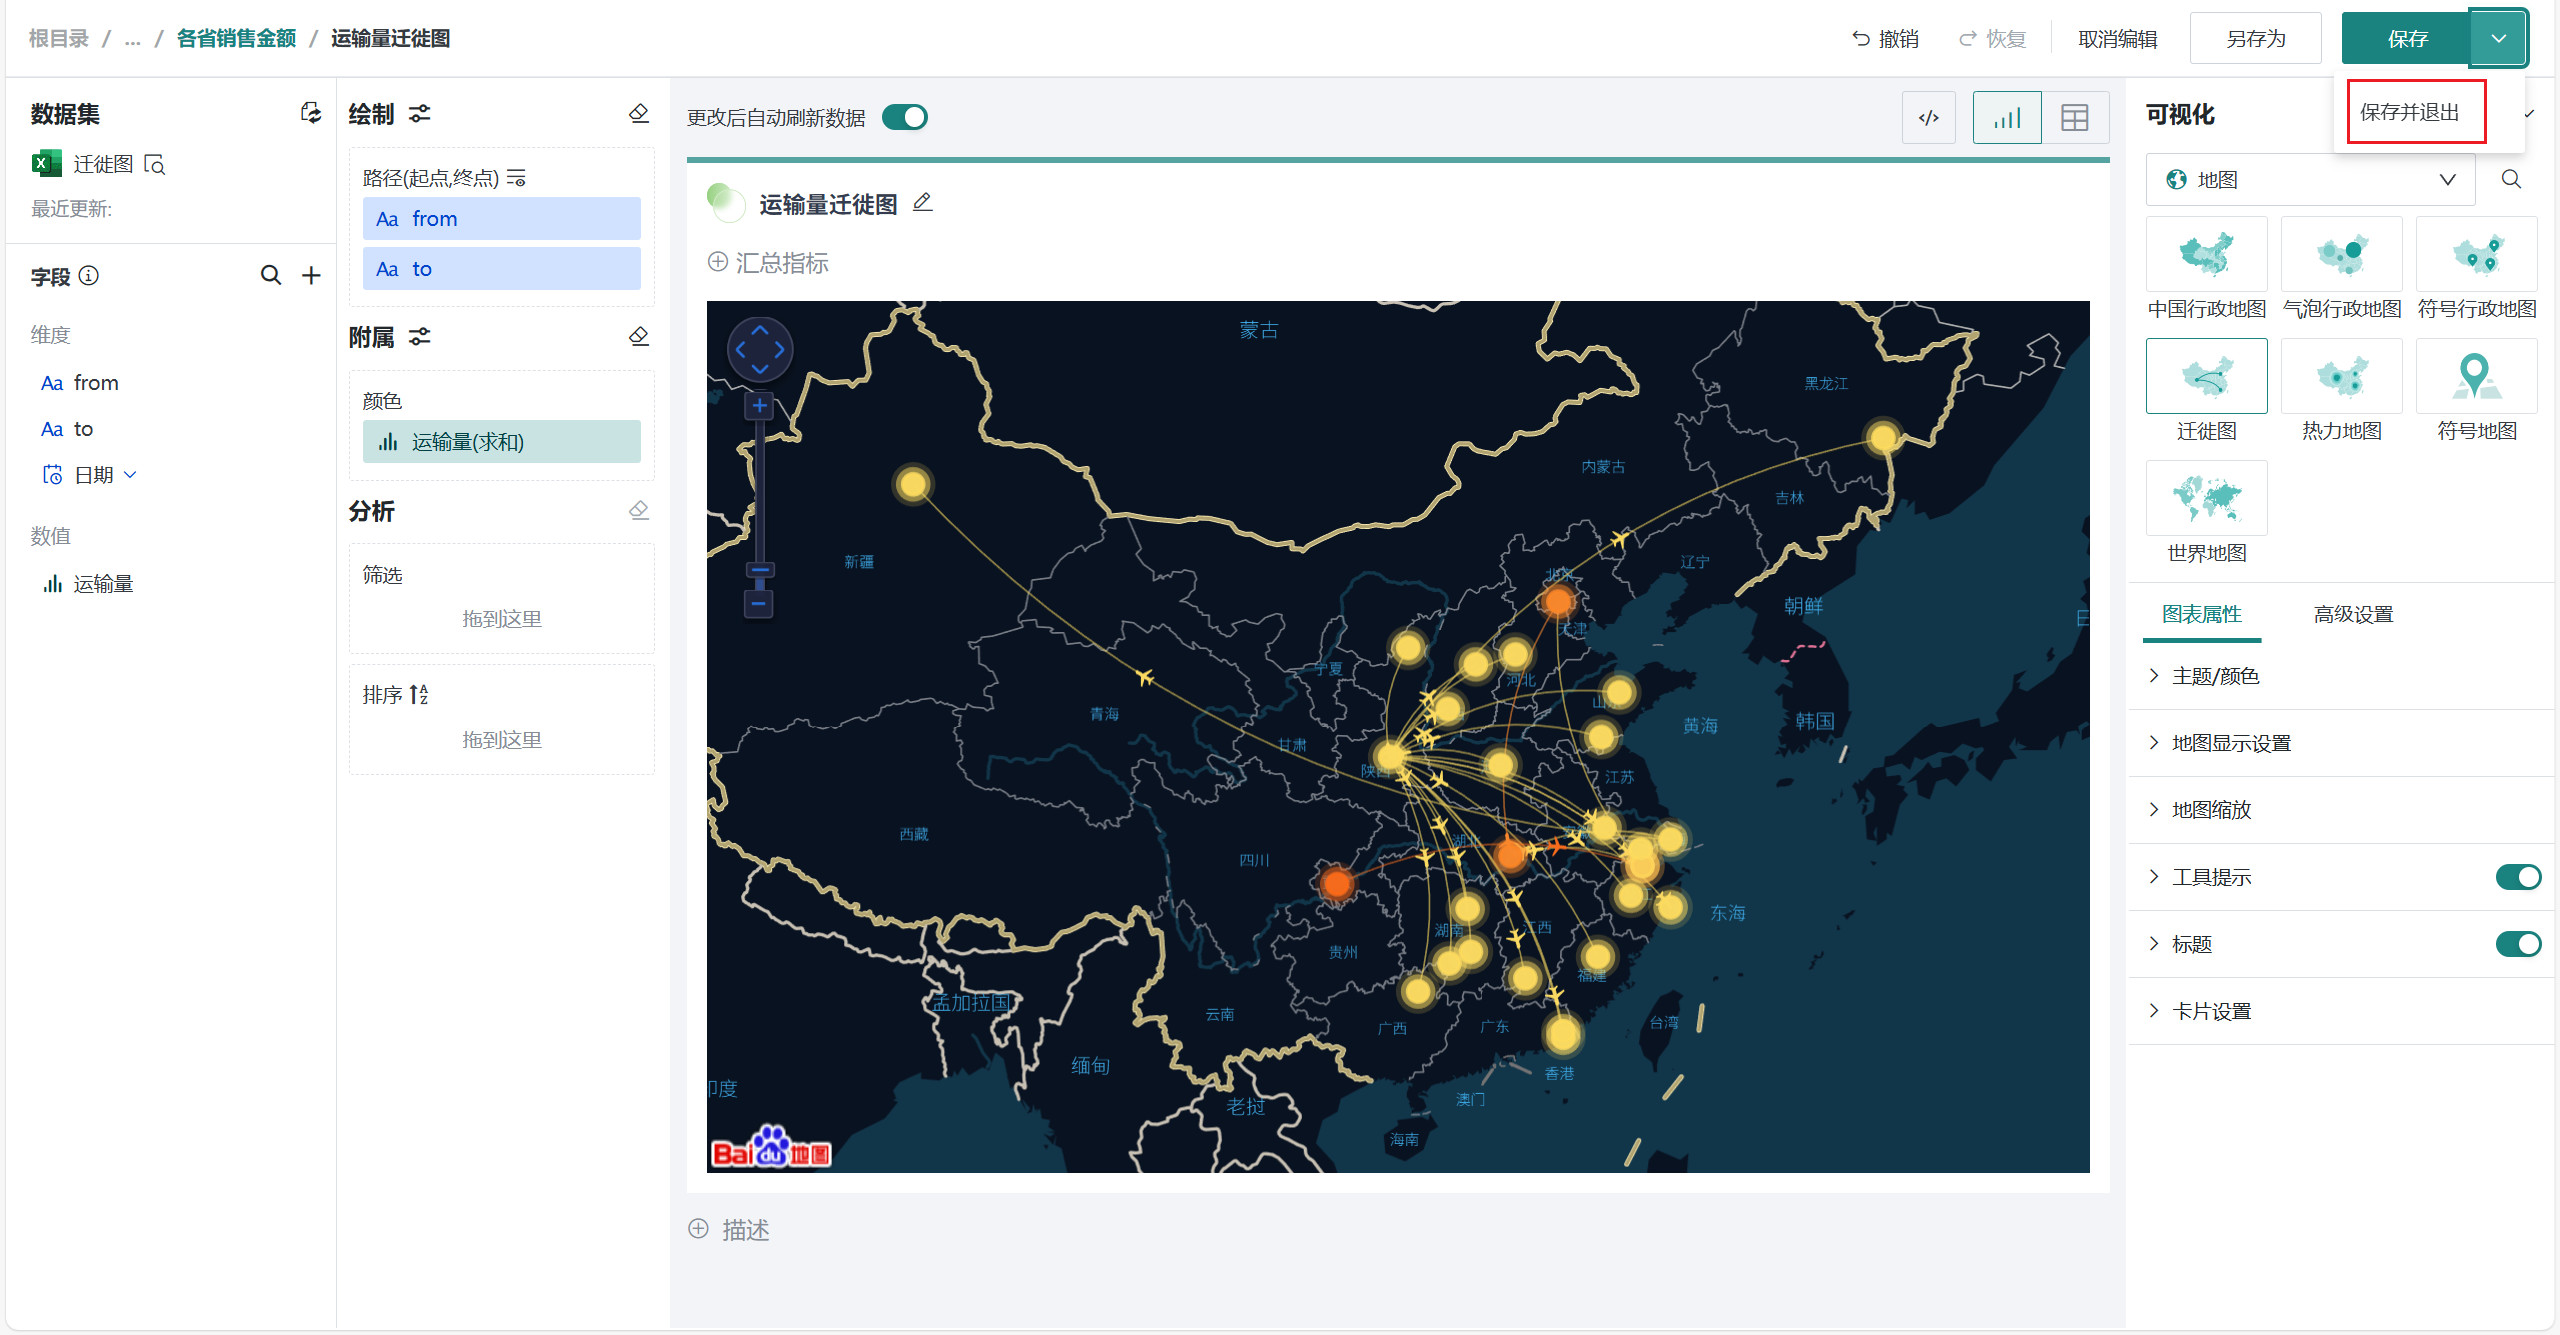
Task: Click pencil icon to edit chart title
Action: [922, 203]
